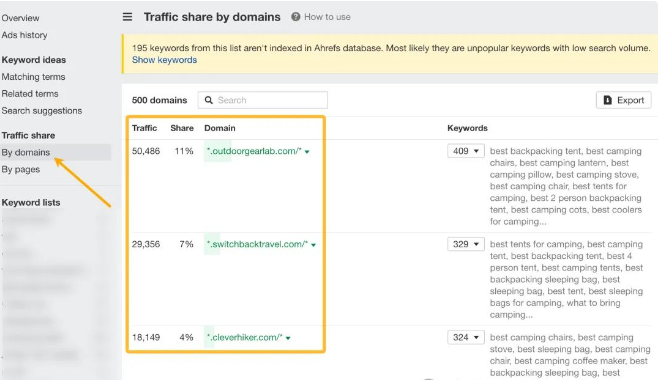The image size is (664, 380).
Task: Click the cleverhiker.com domain link
Action: tap(244, 338)
